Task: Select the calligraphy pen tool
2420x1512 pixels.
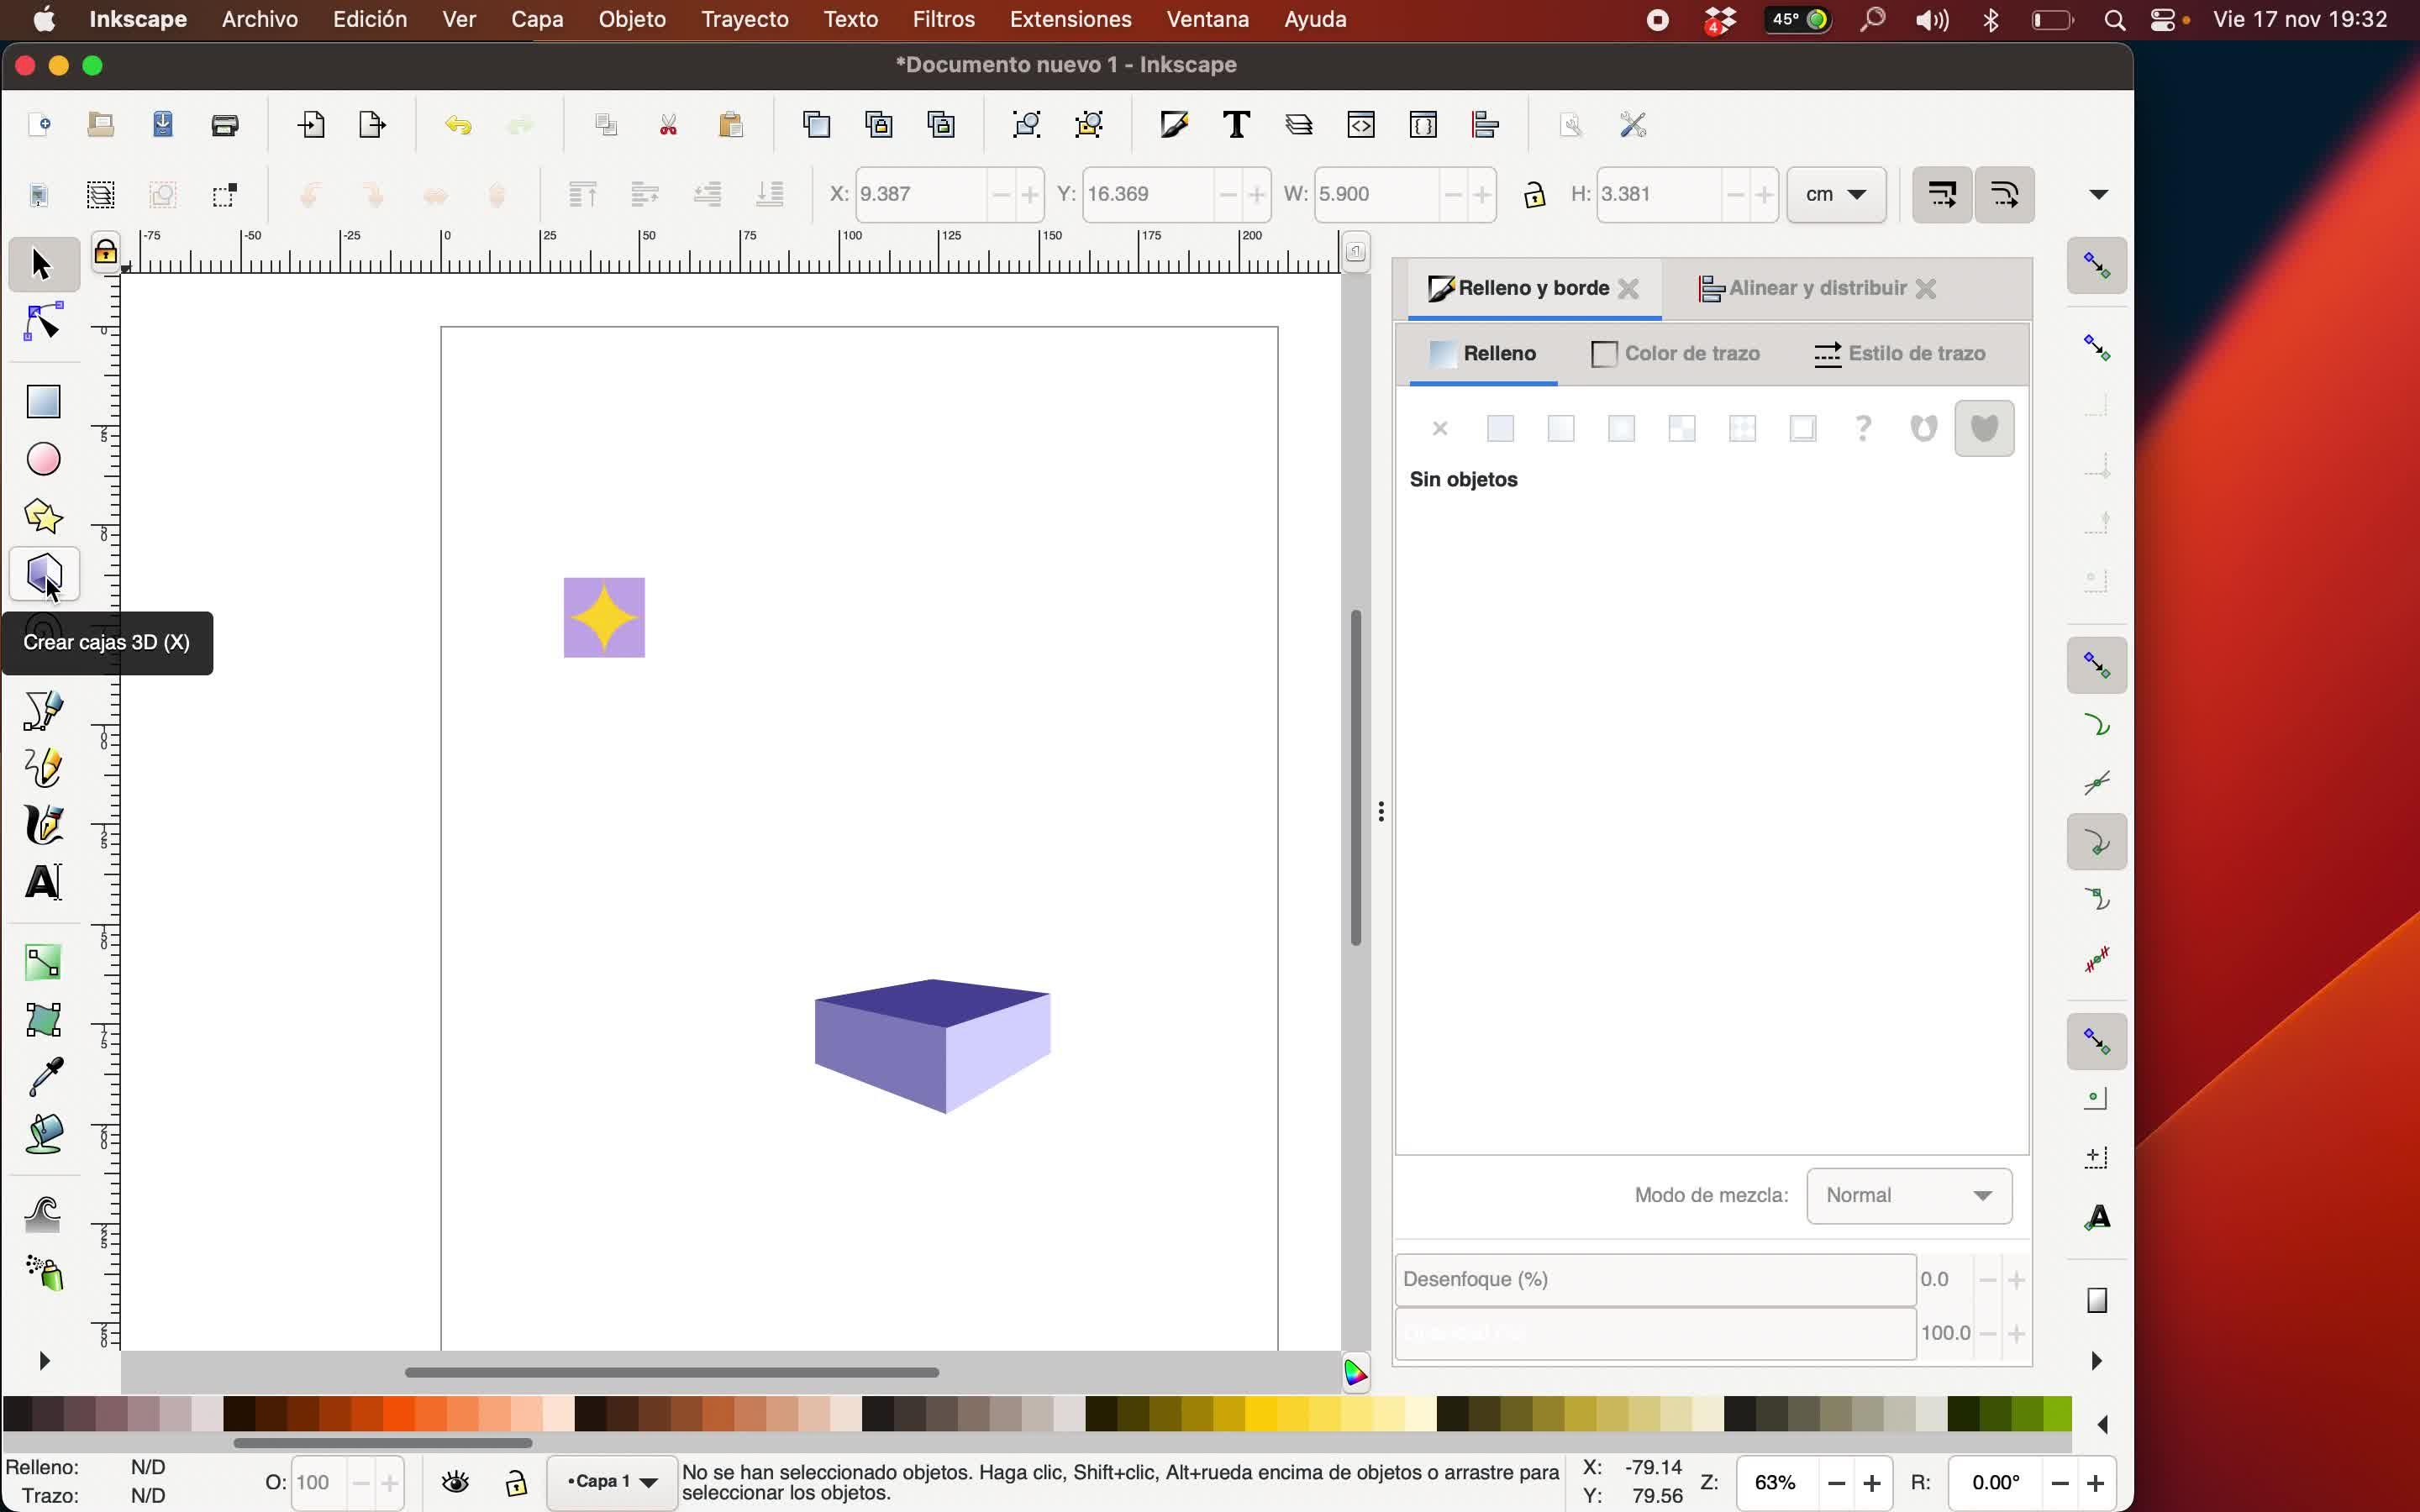Action: tap(43, 825)
